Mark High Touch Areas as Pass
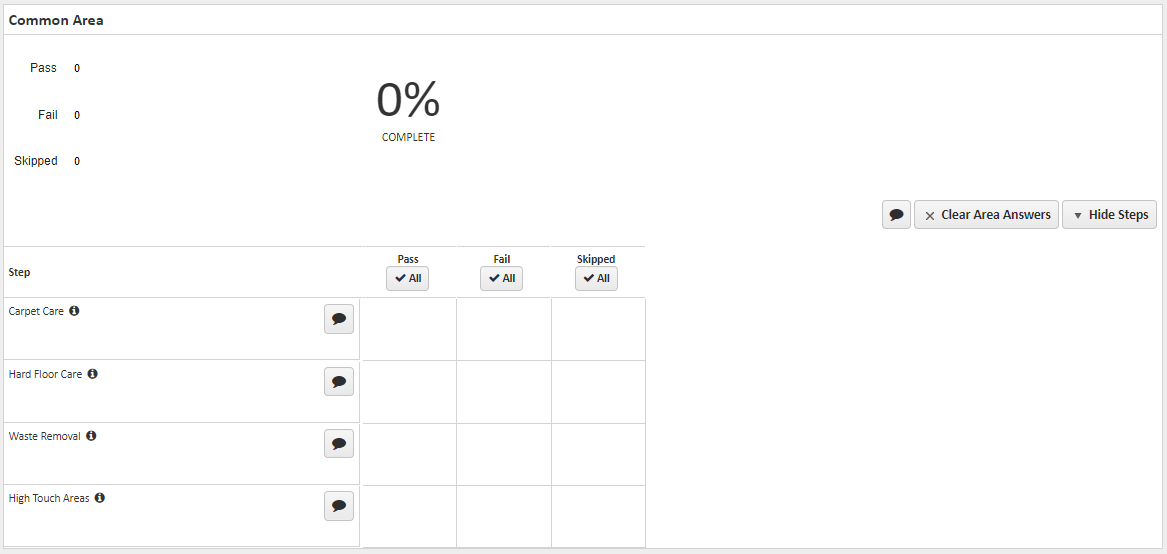This screenshot has height=554, width=1167. click(x=409, y=516)
